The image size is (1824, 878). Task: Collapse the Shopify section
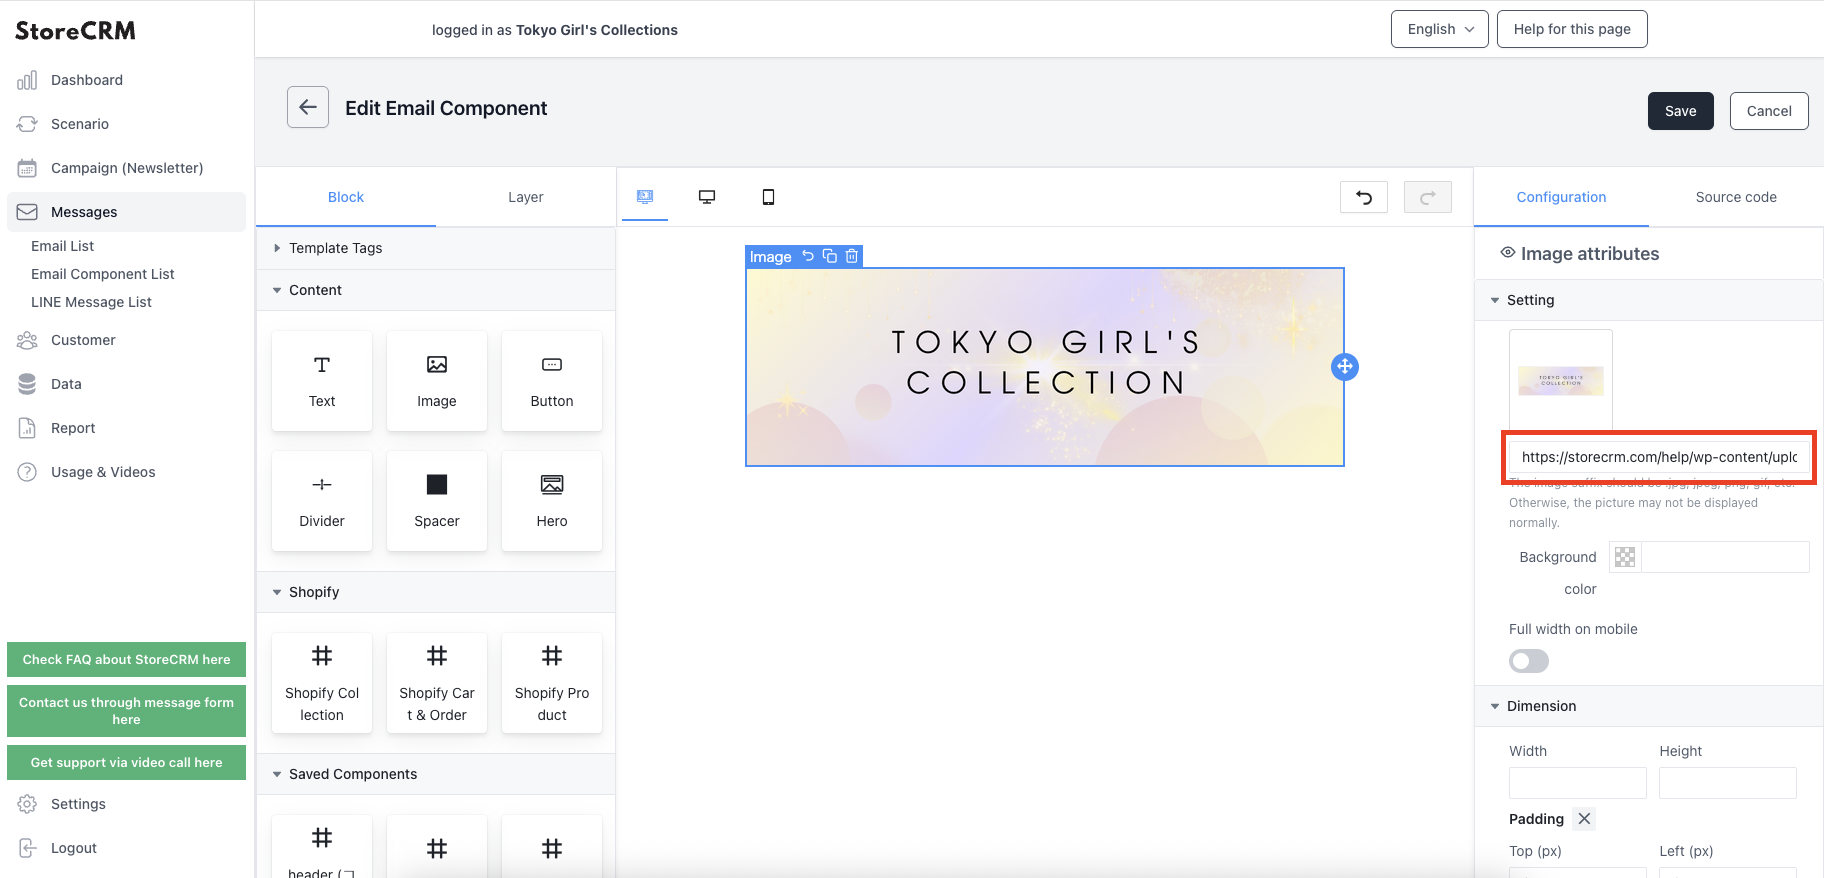436,592
